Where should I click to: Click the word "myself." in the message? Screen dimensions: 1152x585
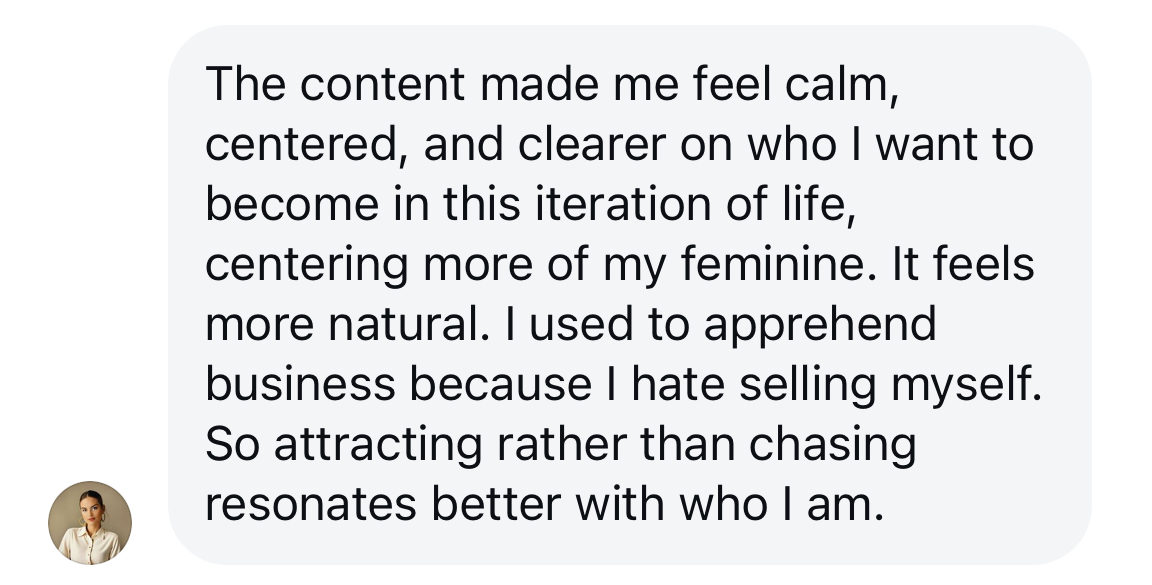coord(967,385)
